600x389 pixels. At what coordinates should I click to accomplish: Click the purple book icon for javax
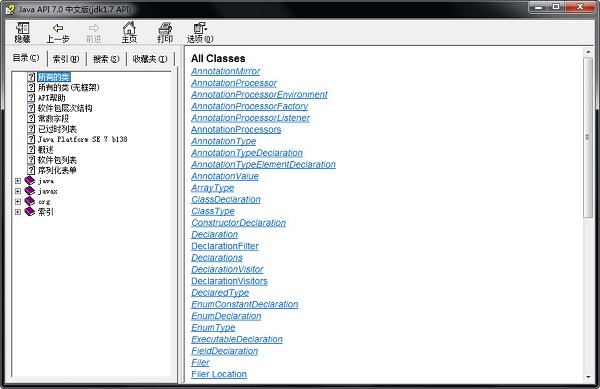pos(29,191)
